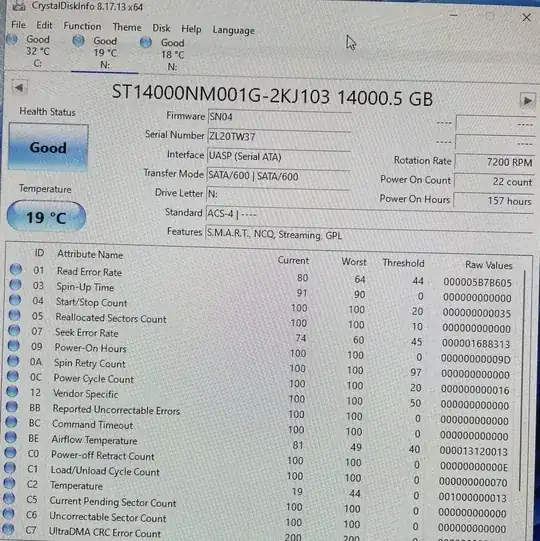The image size is (540, 541).
Task: Click the Worst column header
Action: tap(354, 262)
